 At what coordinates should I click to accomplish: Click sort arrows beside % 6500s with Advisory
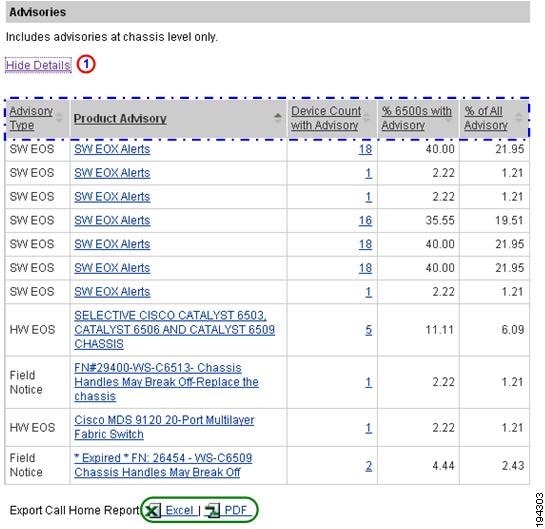[x=449, y=118]
